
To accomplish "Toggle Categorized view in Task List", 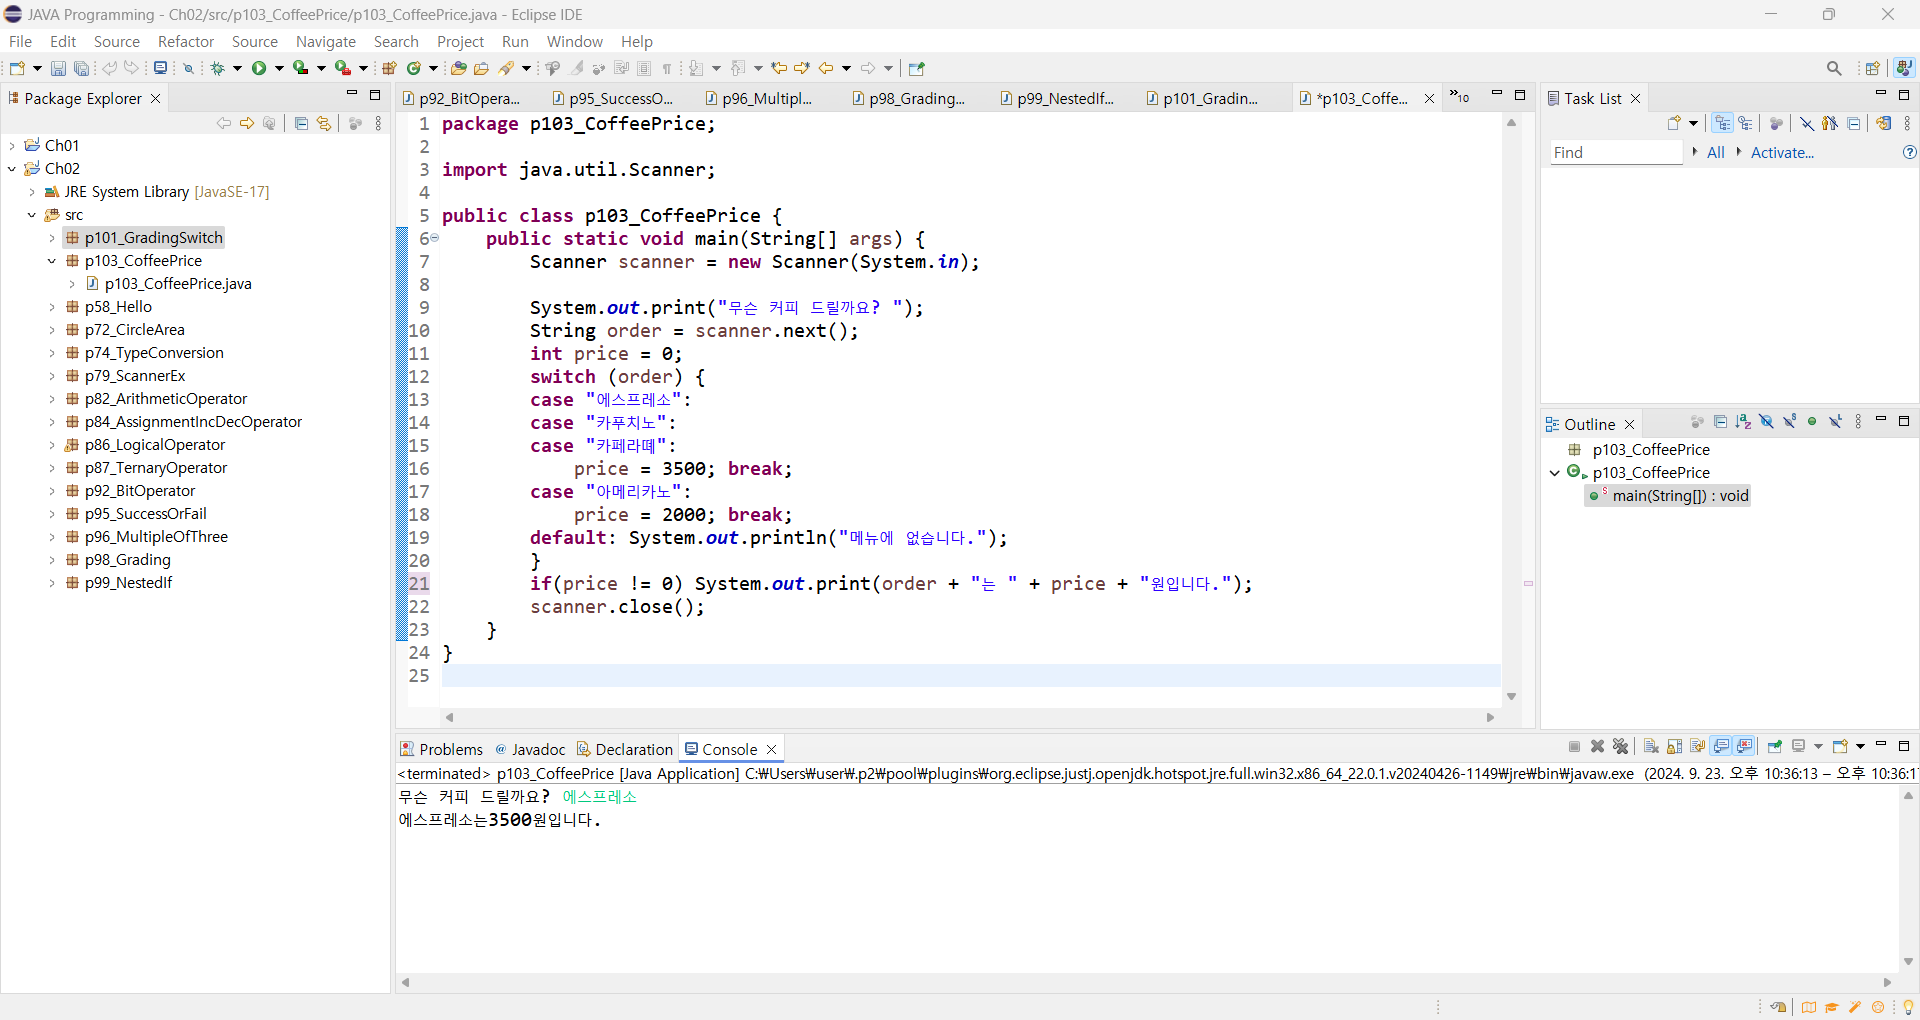I will [1722, 123].
